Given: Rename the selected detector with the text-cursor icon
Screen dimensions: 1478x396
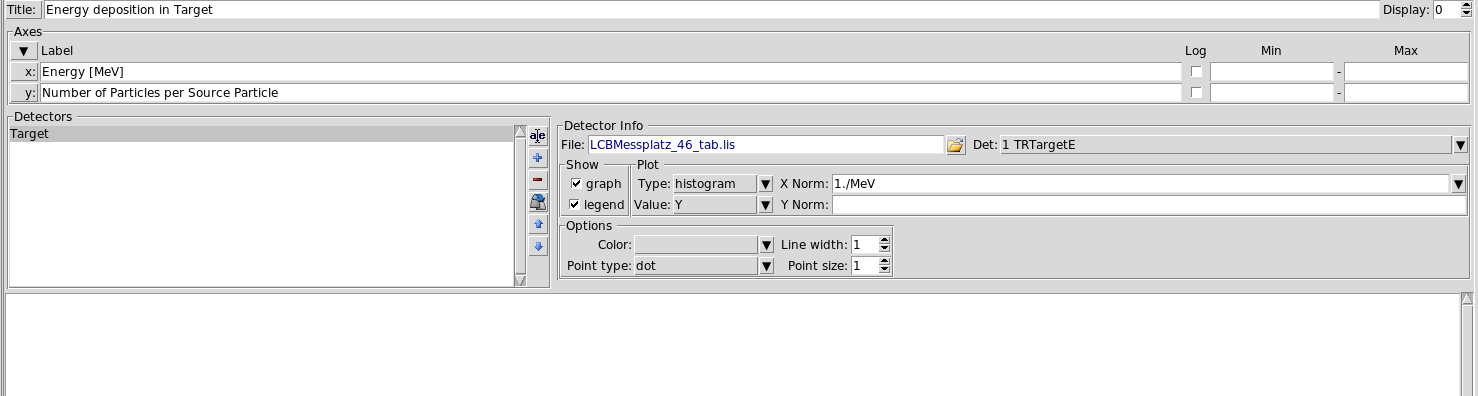Looking at the screenshot, I should [538, 136].
